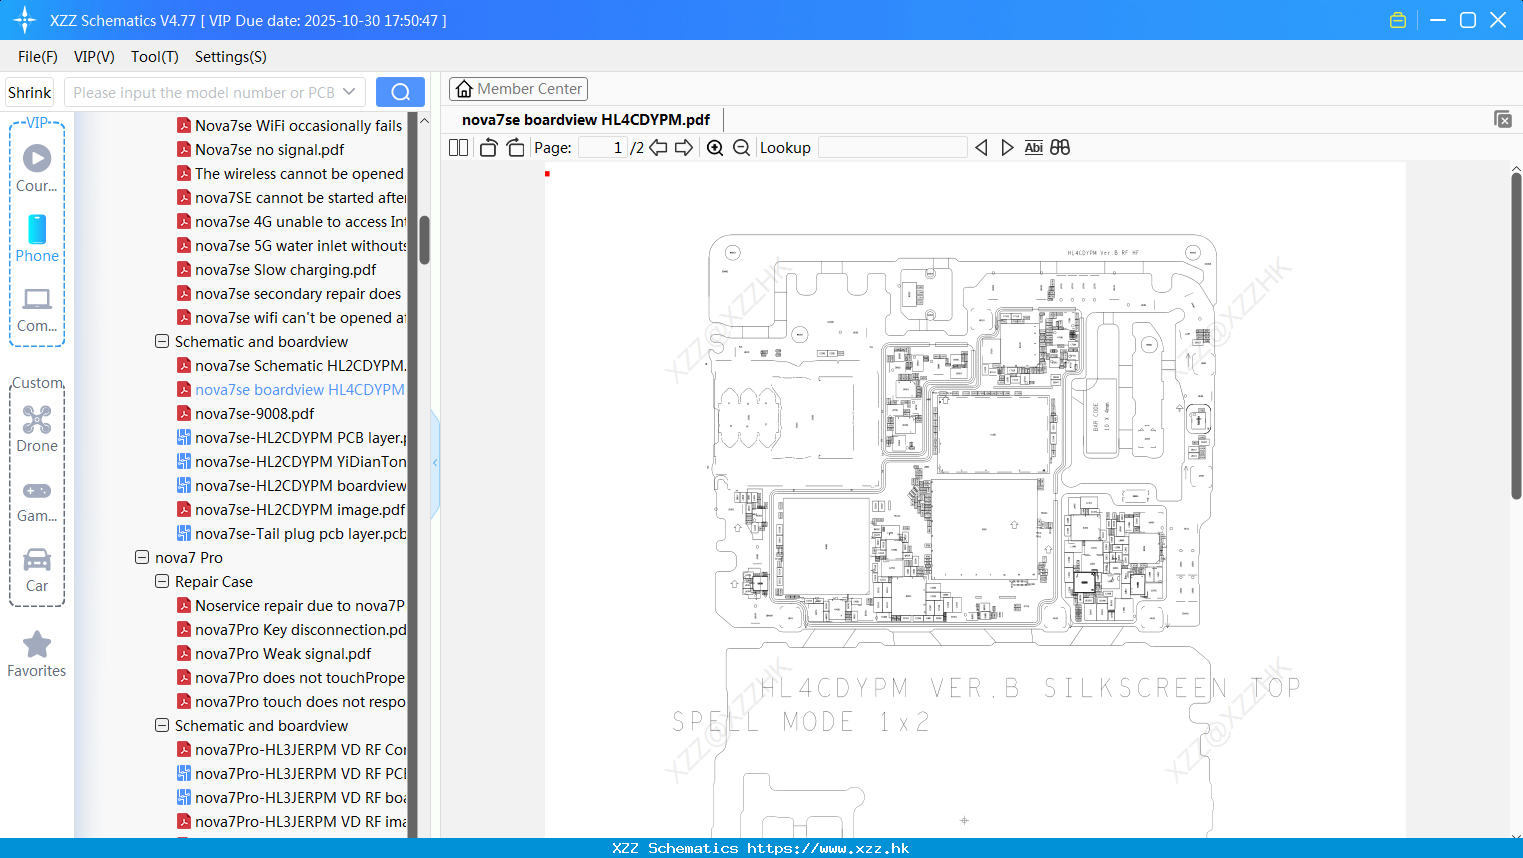Rotate the page clockwise
Screen dimensions: 1523x858
coord(515,147)
